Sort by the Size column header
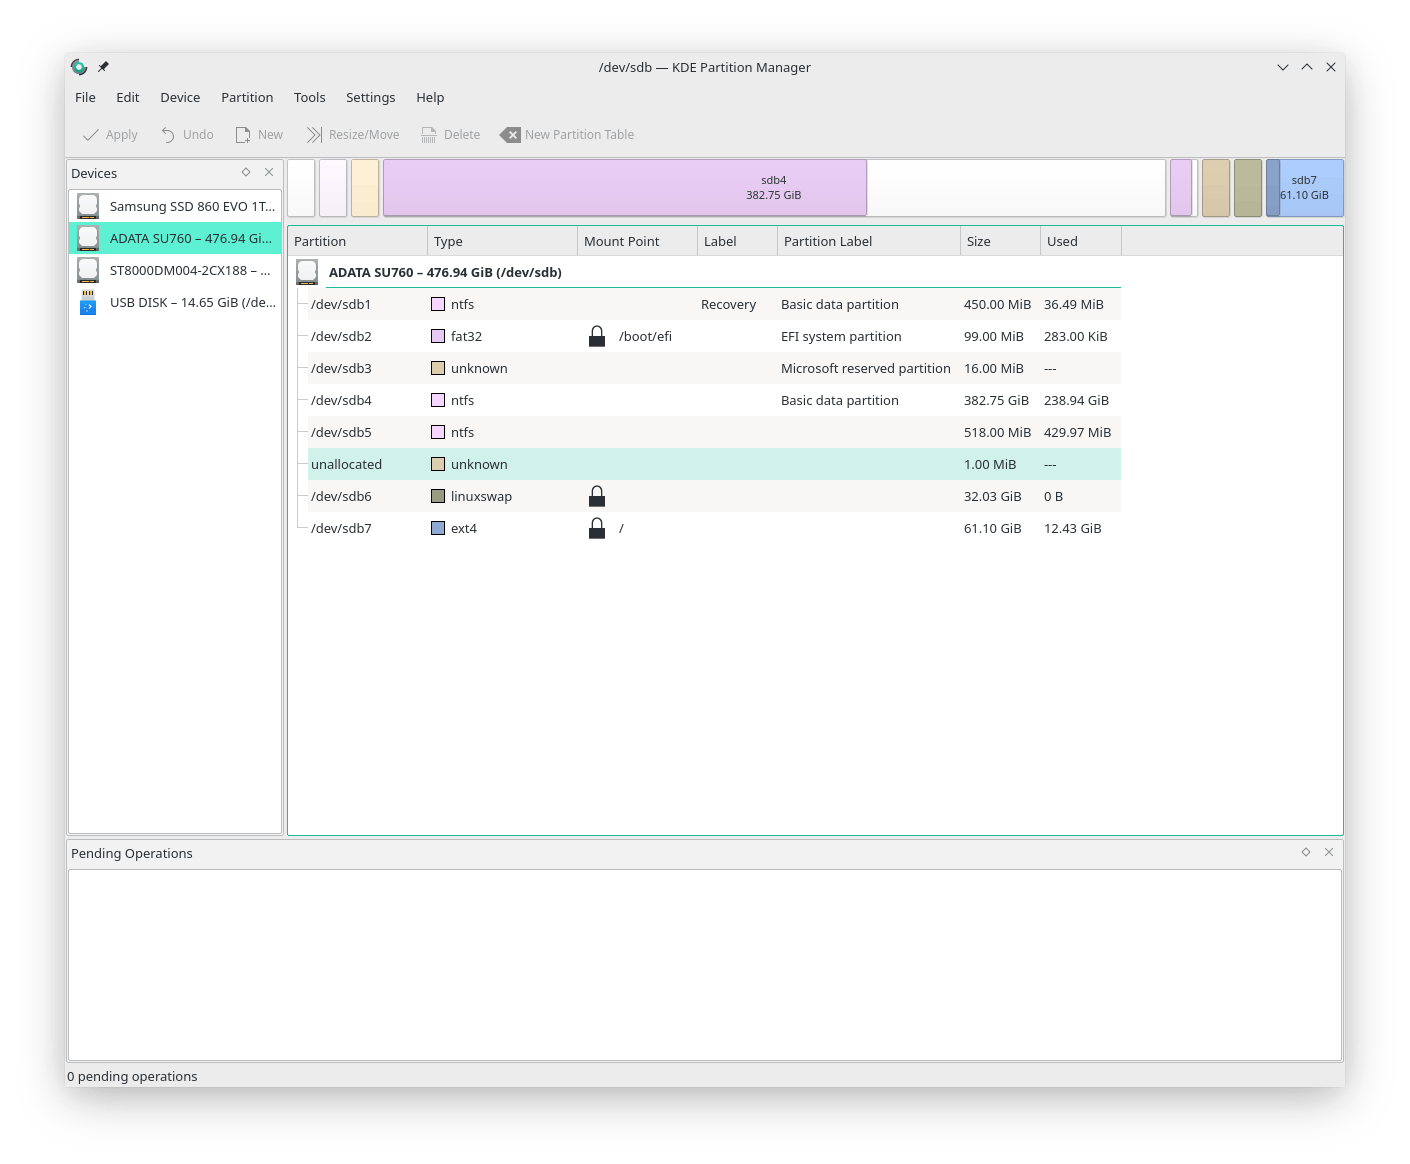 tap(1000, 241)
